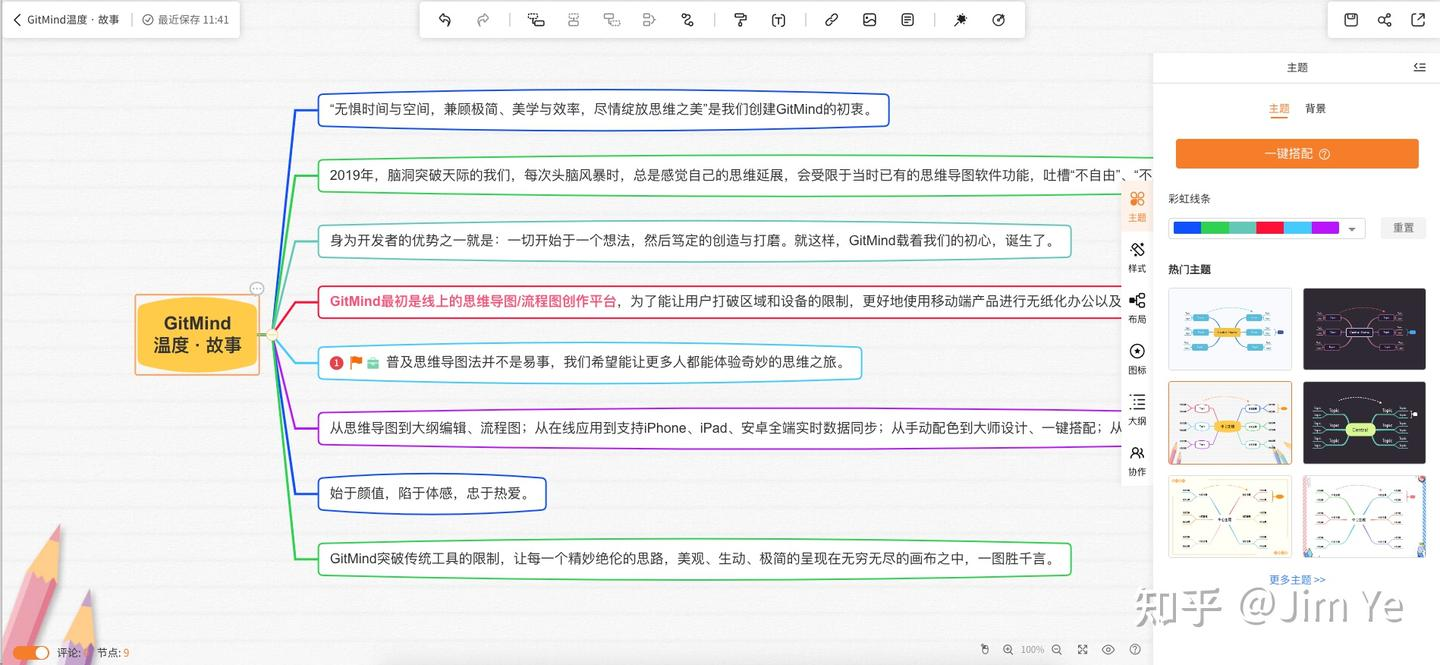This screenshot has width=1440, height=665.
Task: Insert a child node from toolbar
Action: [x=536, y=20]
